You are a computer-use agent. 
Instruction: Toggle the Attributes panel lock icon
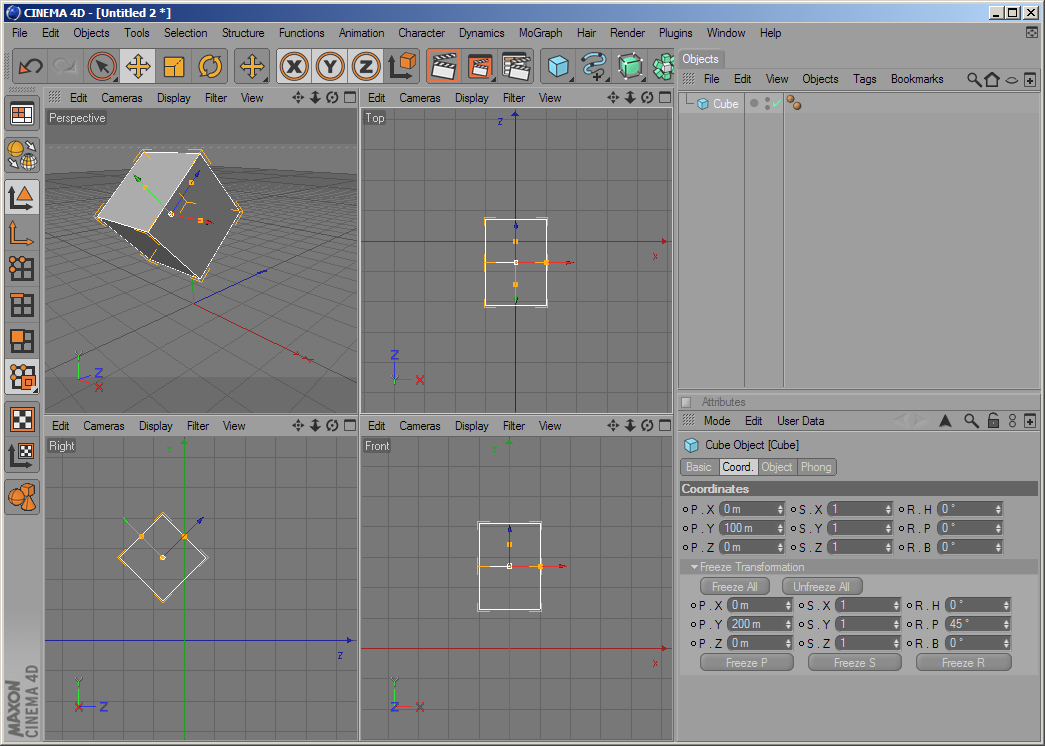[993, 421]
